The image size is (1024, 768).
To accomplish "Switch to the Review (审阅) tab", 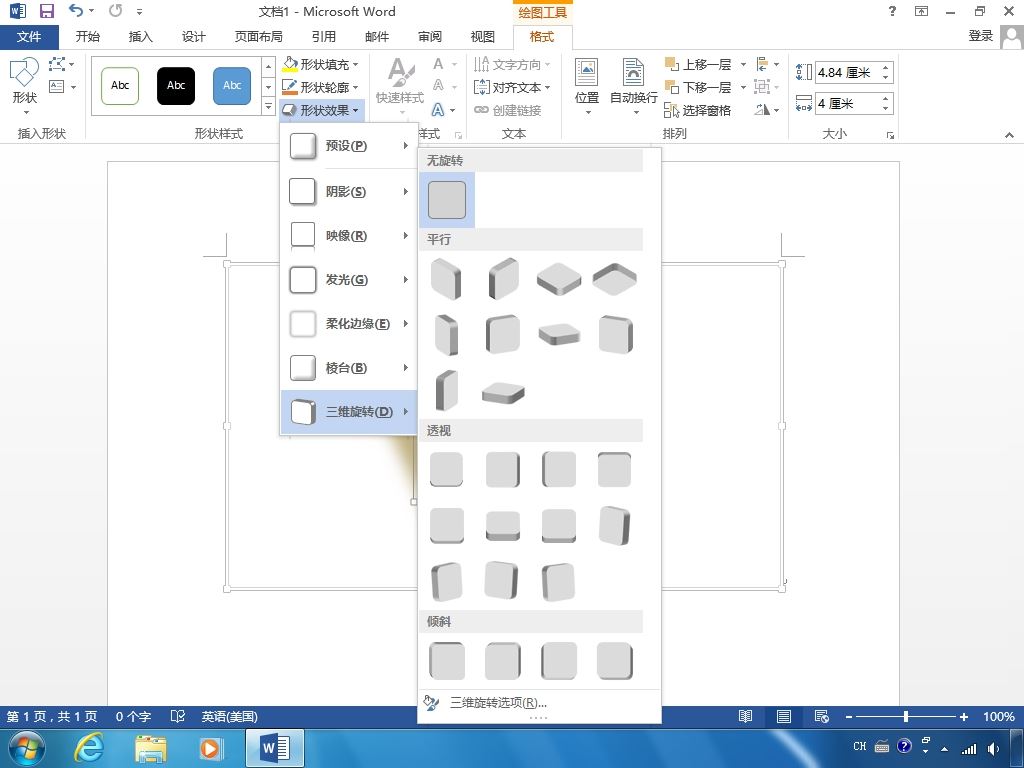I will pyautogui.click(x=430, y=37).
